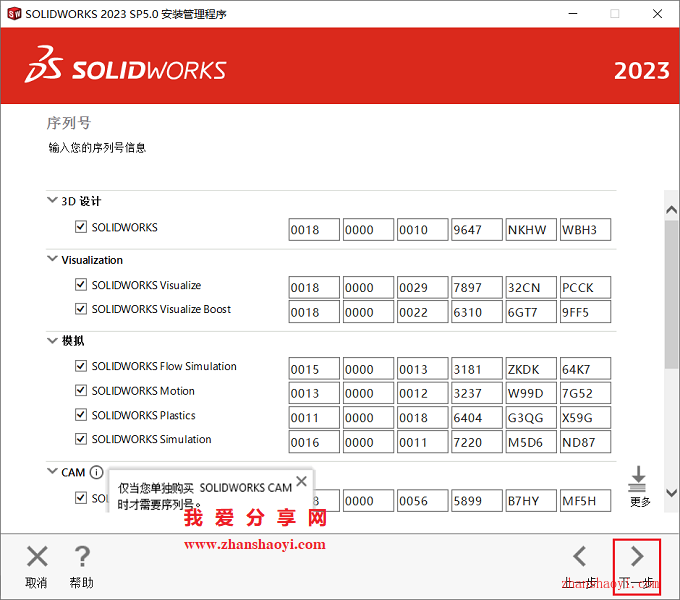Click the Cancel X icon

point(37,556)
